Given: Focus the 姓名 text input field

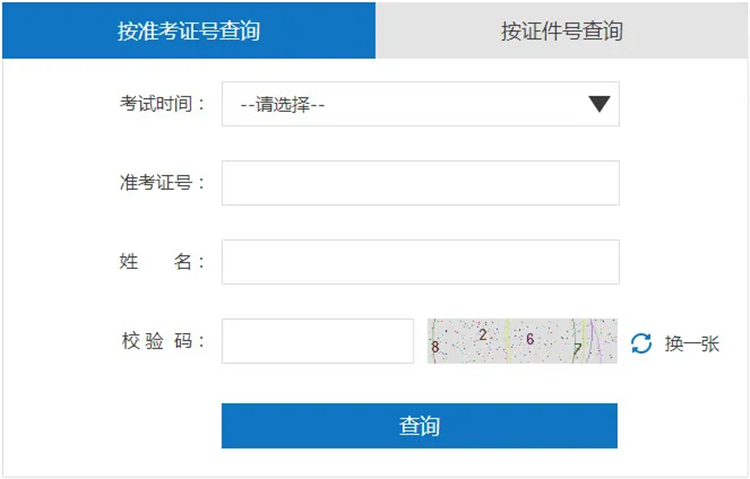Looking at the screenshot, I should (420, 262).
